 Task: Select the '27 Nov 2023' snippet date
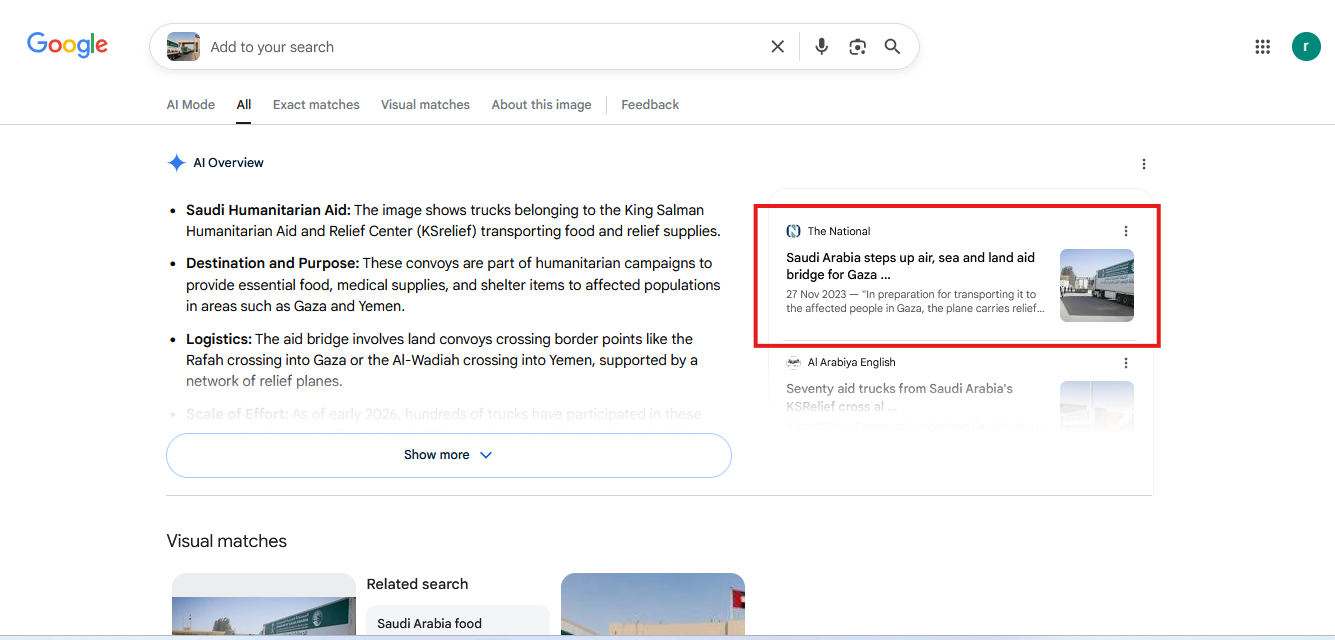click(816, 295)
